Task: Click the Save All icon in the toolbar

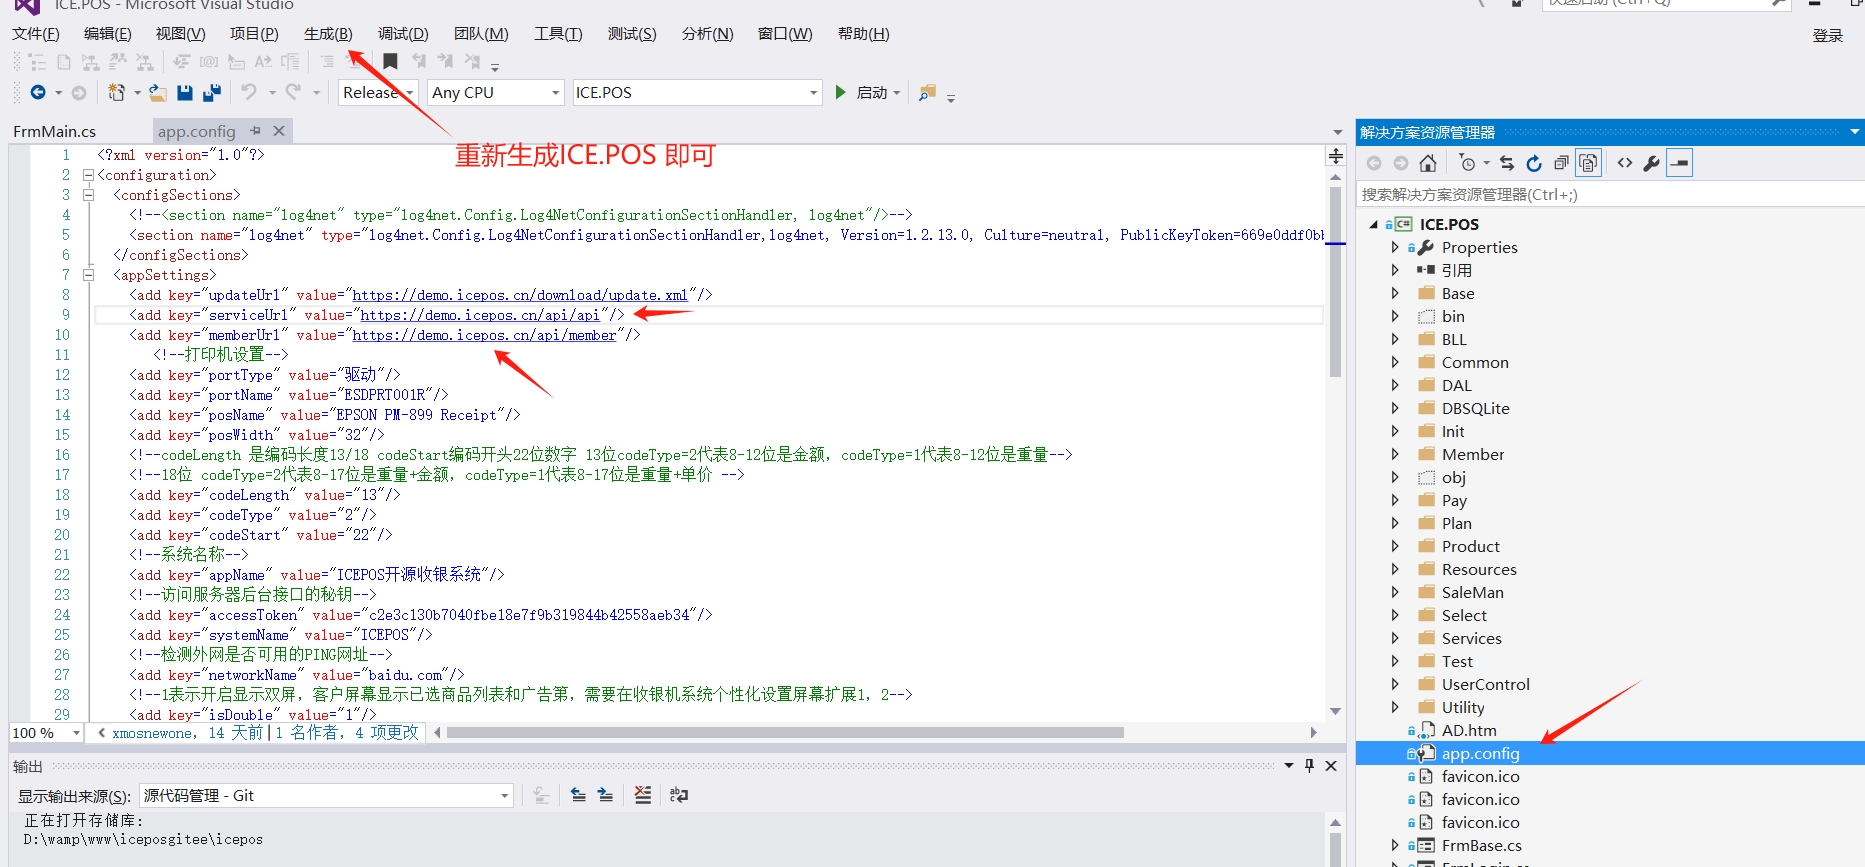Action: coord(212,92)
